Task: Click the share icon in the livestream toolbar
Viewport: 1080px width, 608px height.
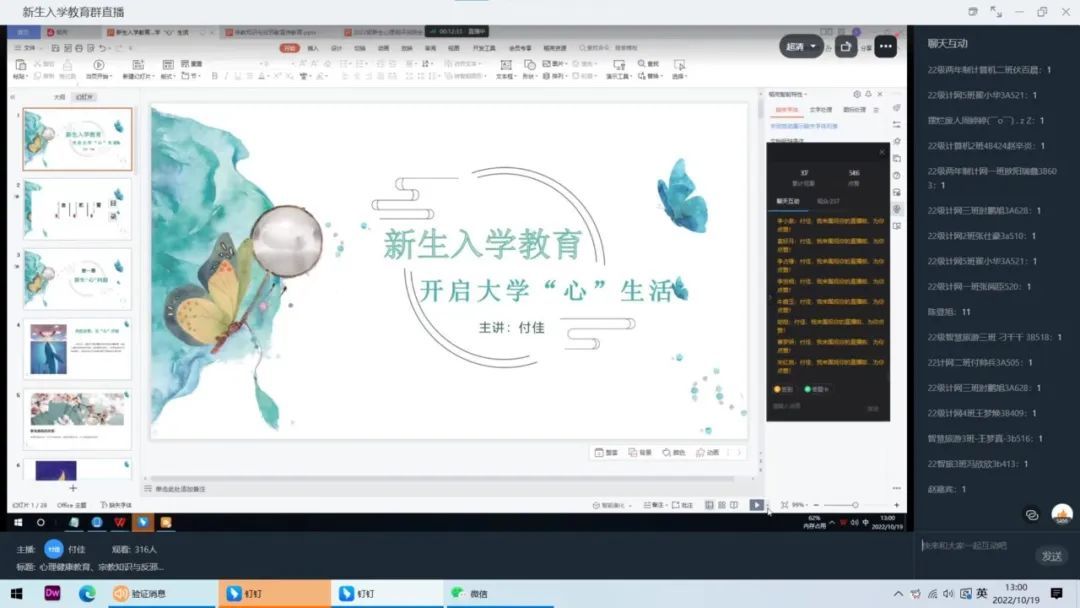Action: pos(847,46)
